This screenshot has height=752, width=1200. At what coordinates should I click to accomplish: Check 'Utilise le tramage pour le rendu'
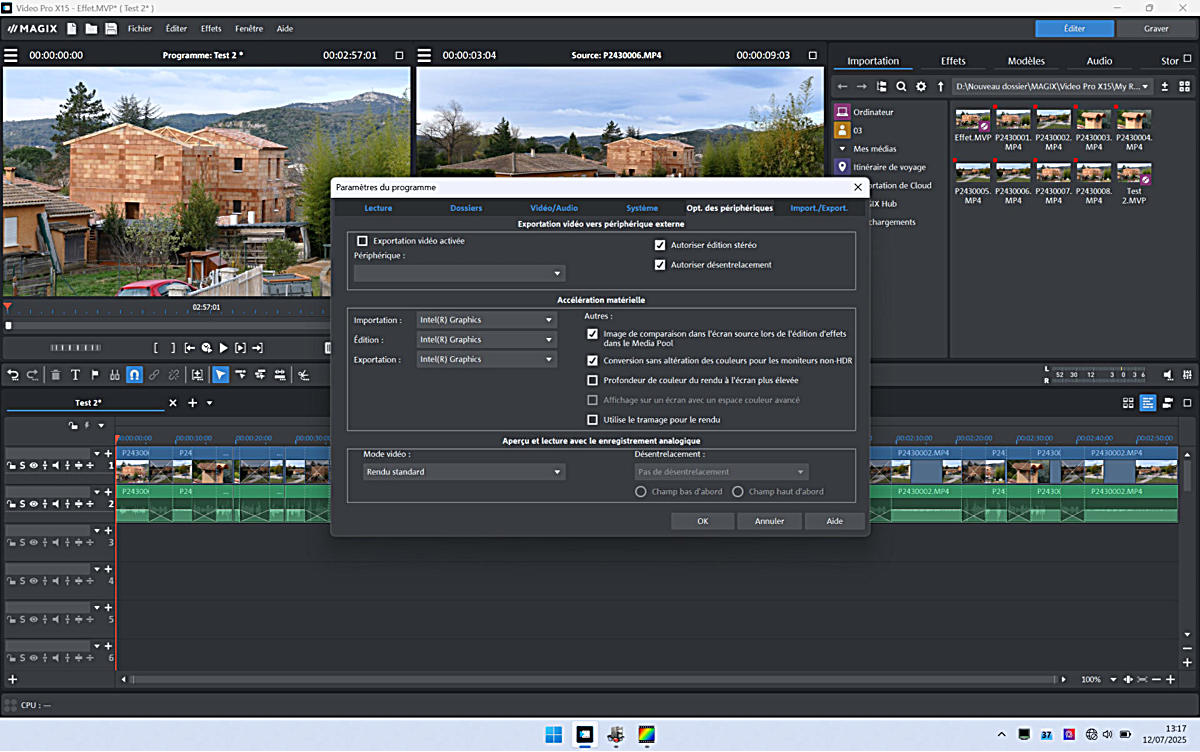[593, 420]
